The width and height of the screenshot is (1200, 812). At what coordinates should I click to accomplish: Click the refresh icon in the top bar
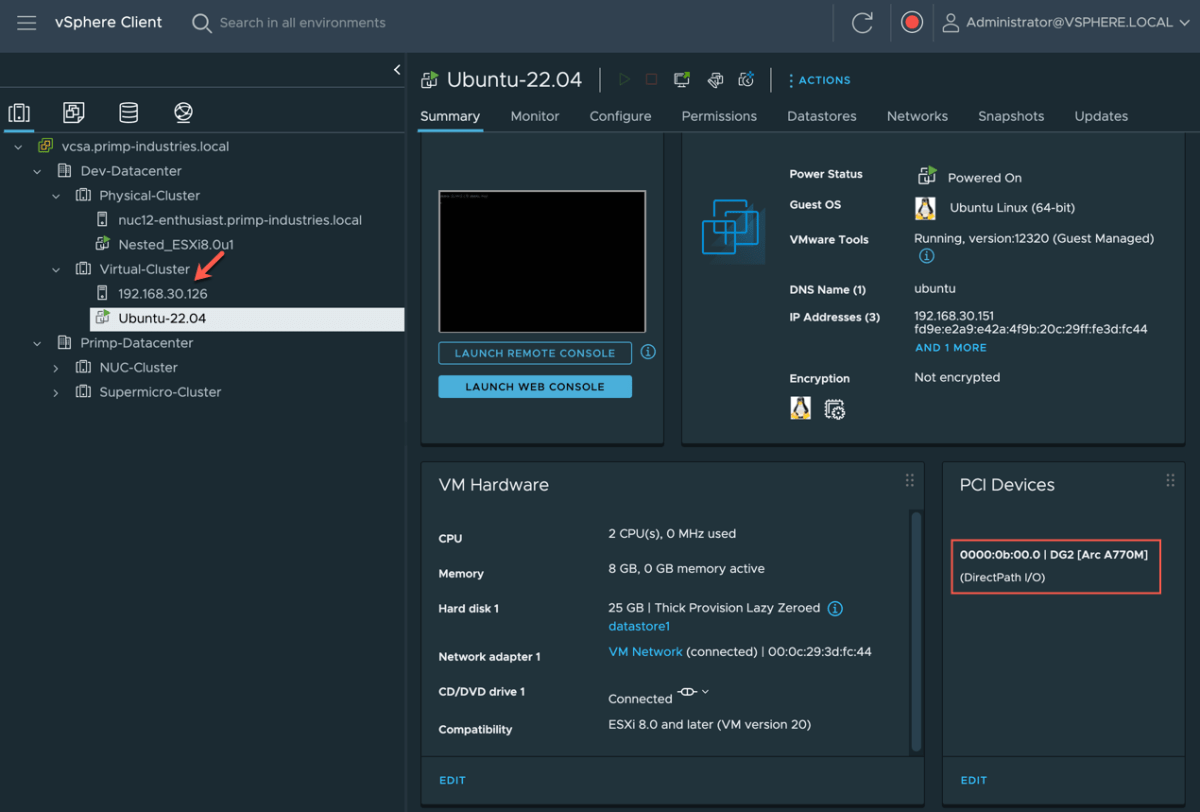pos(862,21)
